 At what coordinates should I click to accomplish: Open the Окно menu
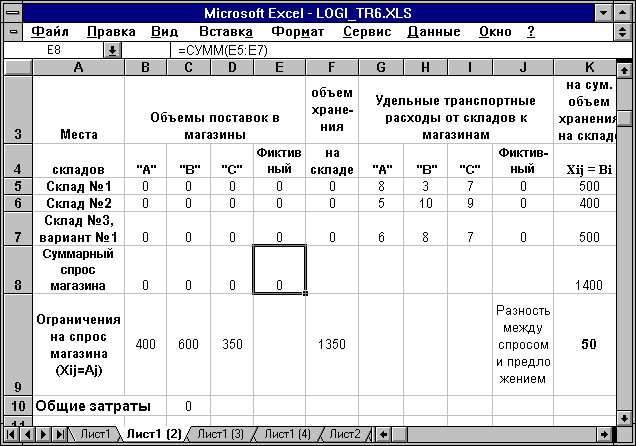(x=495, y=32)
